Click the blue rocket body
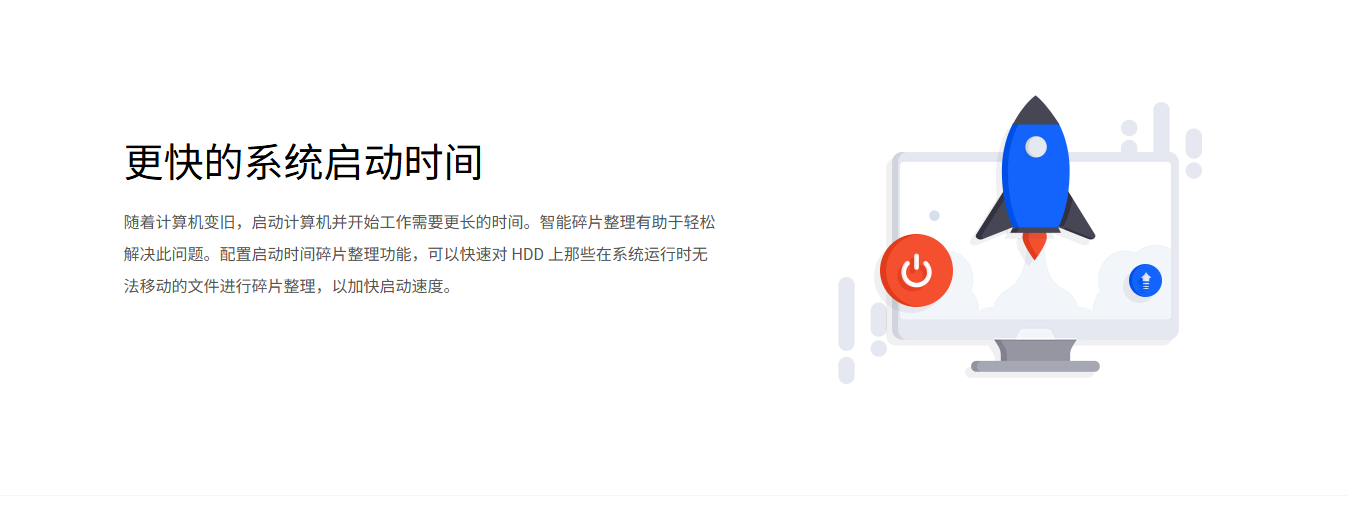 coord(1036,177)
